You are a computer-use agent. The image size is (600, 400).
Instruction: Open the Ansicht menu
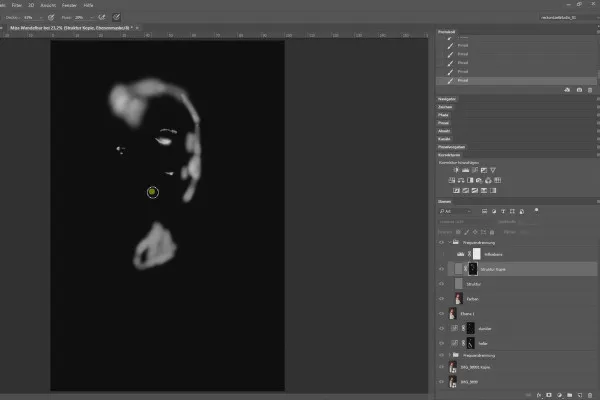(48, 5)
